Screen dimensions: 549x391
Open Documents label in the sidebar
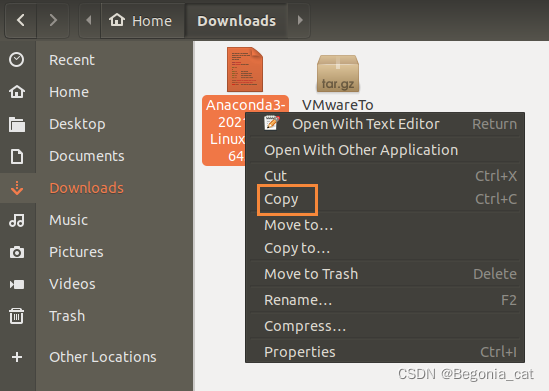coord(87,156)
